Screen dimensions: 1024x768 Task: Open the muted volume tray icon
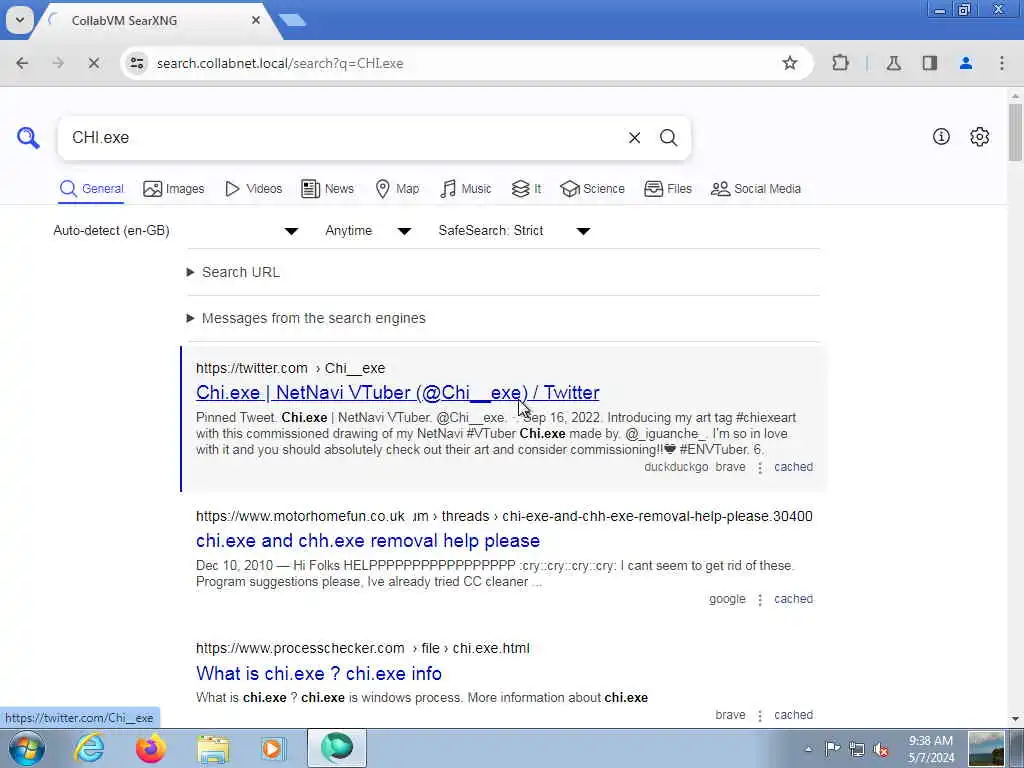[881, 749]
